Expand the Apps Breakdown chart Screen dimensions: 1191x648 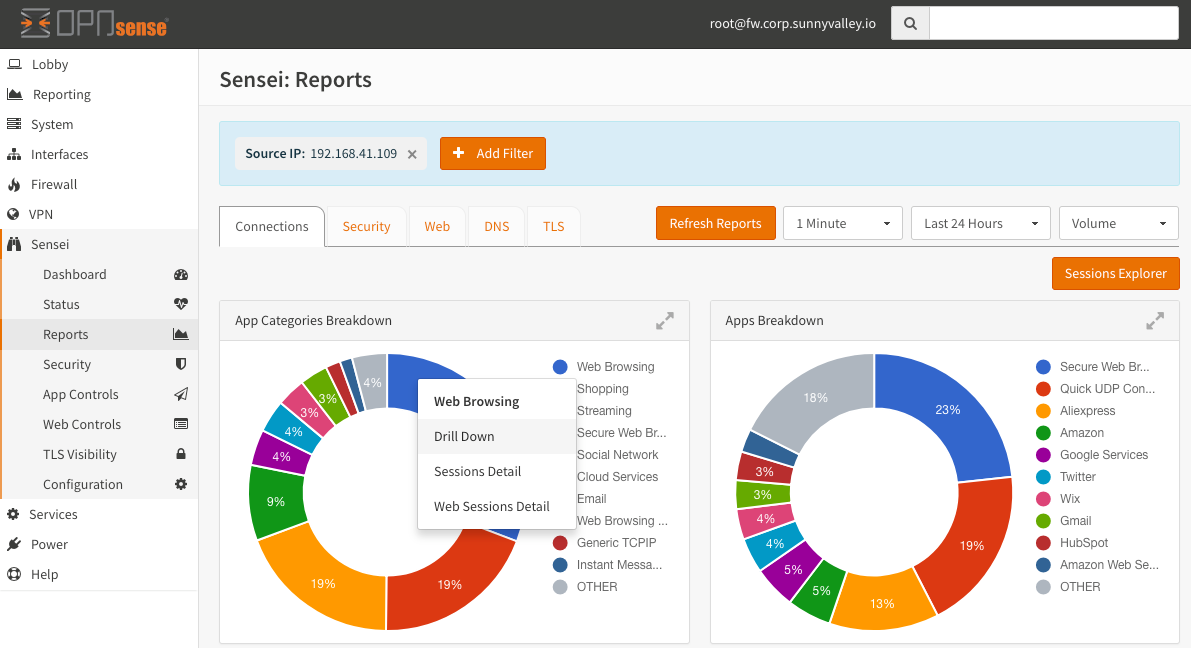pos(1155,321)
